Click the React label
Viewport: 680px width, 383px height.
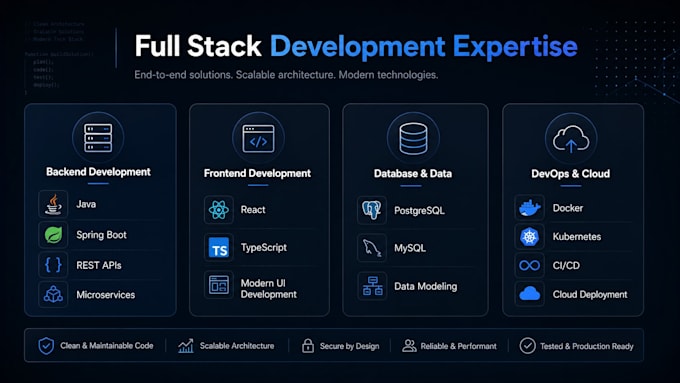pyautogui.click(x=253, y=210)
